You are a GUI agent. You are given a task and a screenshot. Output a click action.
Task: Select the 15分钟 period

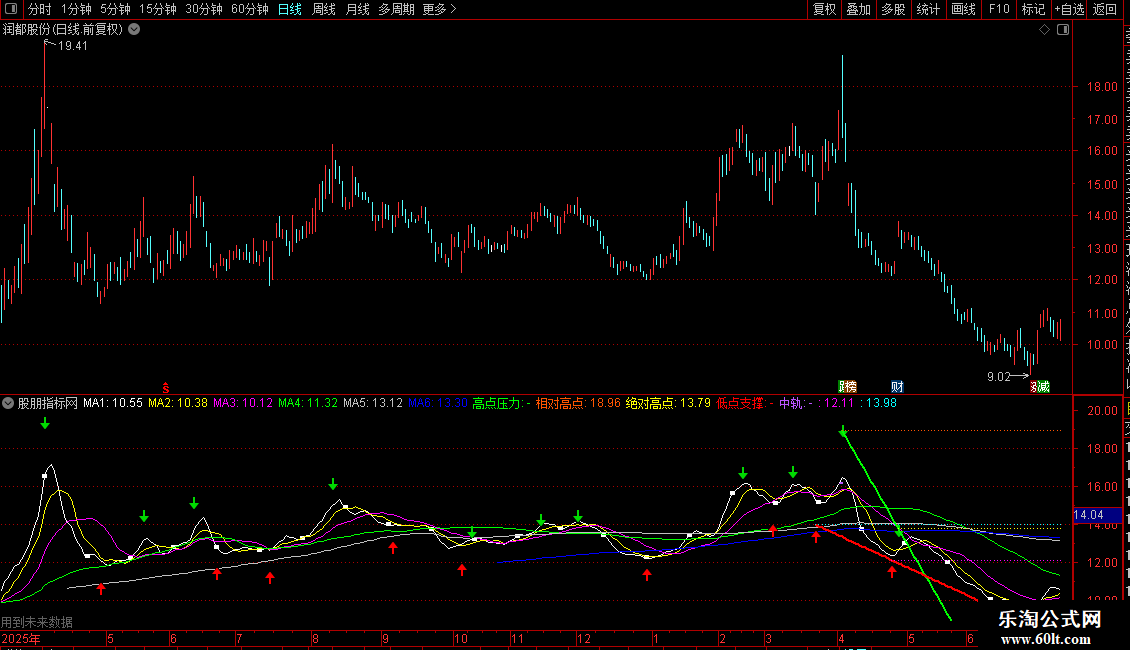click(x=157, y=9)
